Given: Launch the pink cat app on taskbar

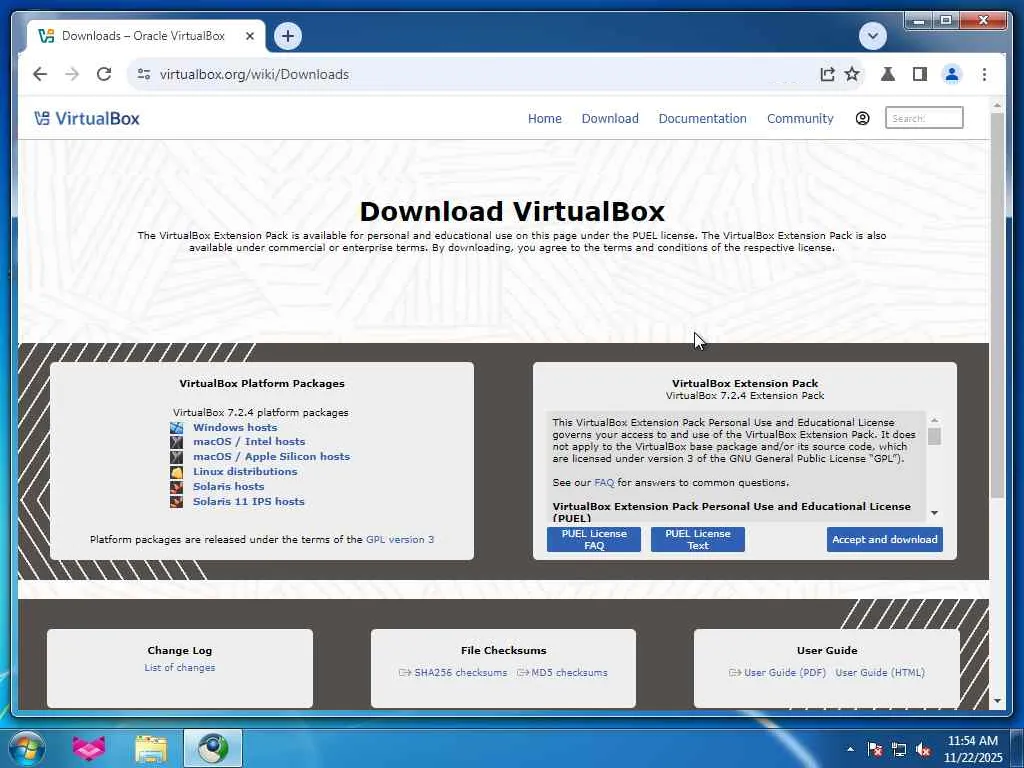Looking at the screenshot, I should pos(89,748).
